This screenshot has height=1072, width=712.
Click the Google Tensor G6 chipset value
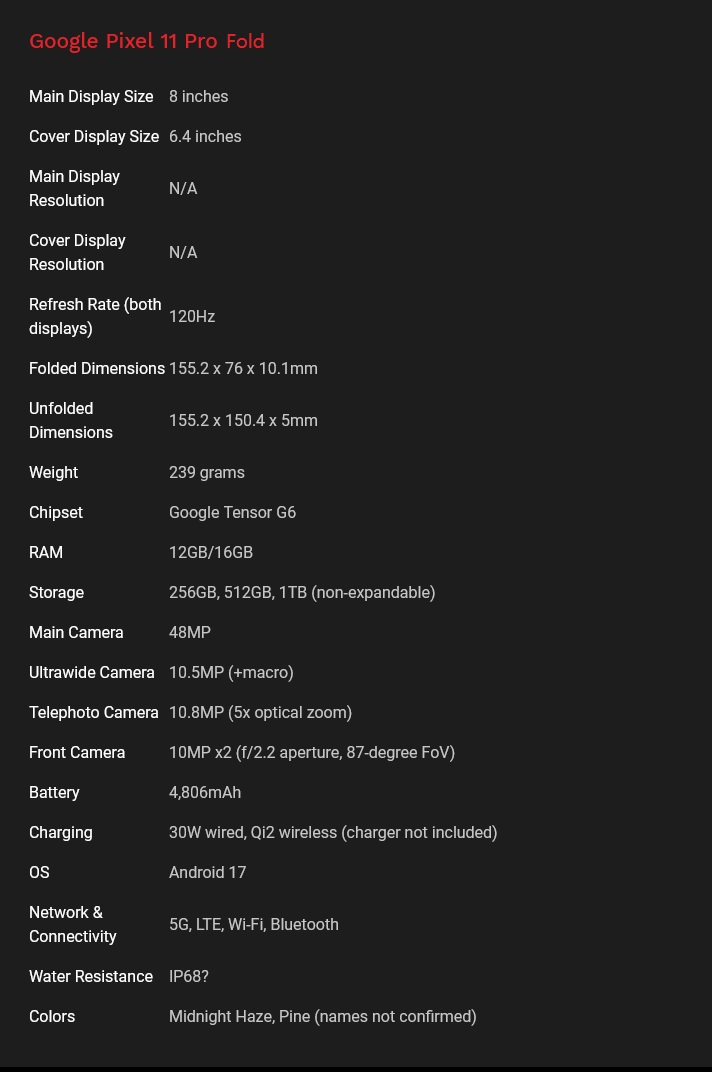pos(233,512)
